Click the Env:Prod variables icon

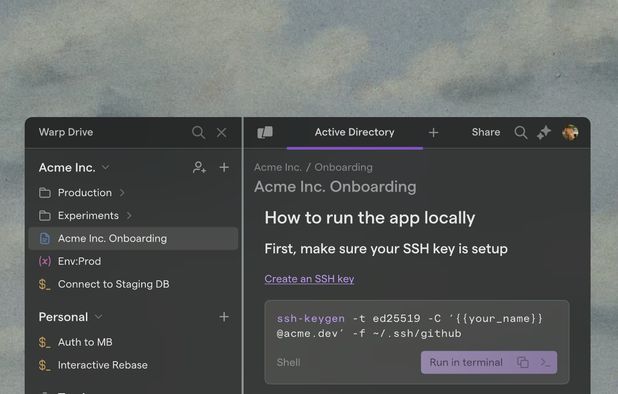click(45, 261)
